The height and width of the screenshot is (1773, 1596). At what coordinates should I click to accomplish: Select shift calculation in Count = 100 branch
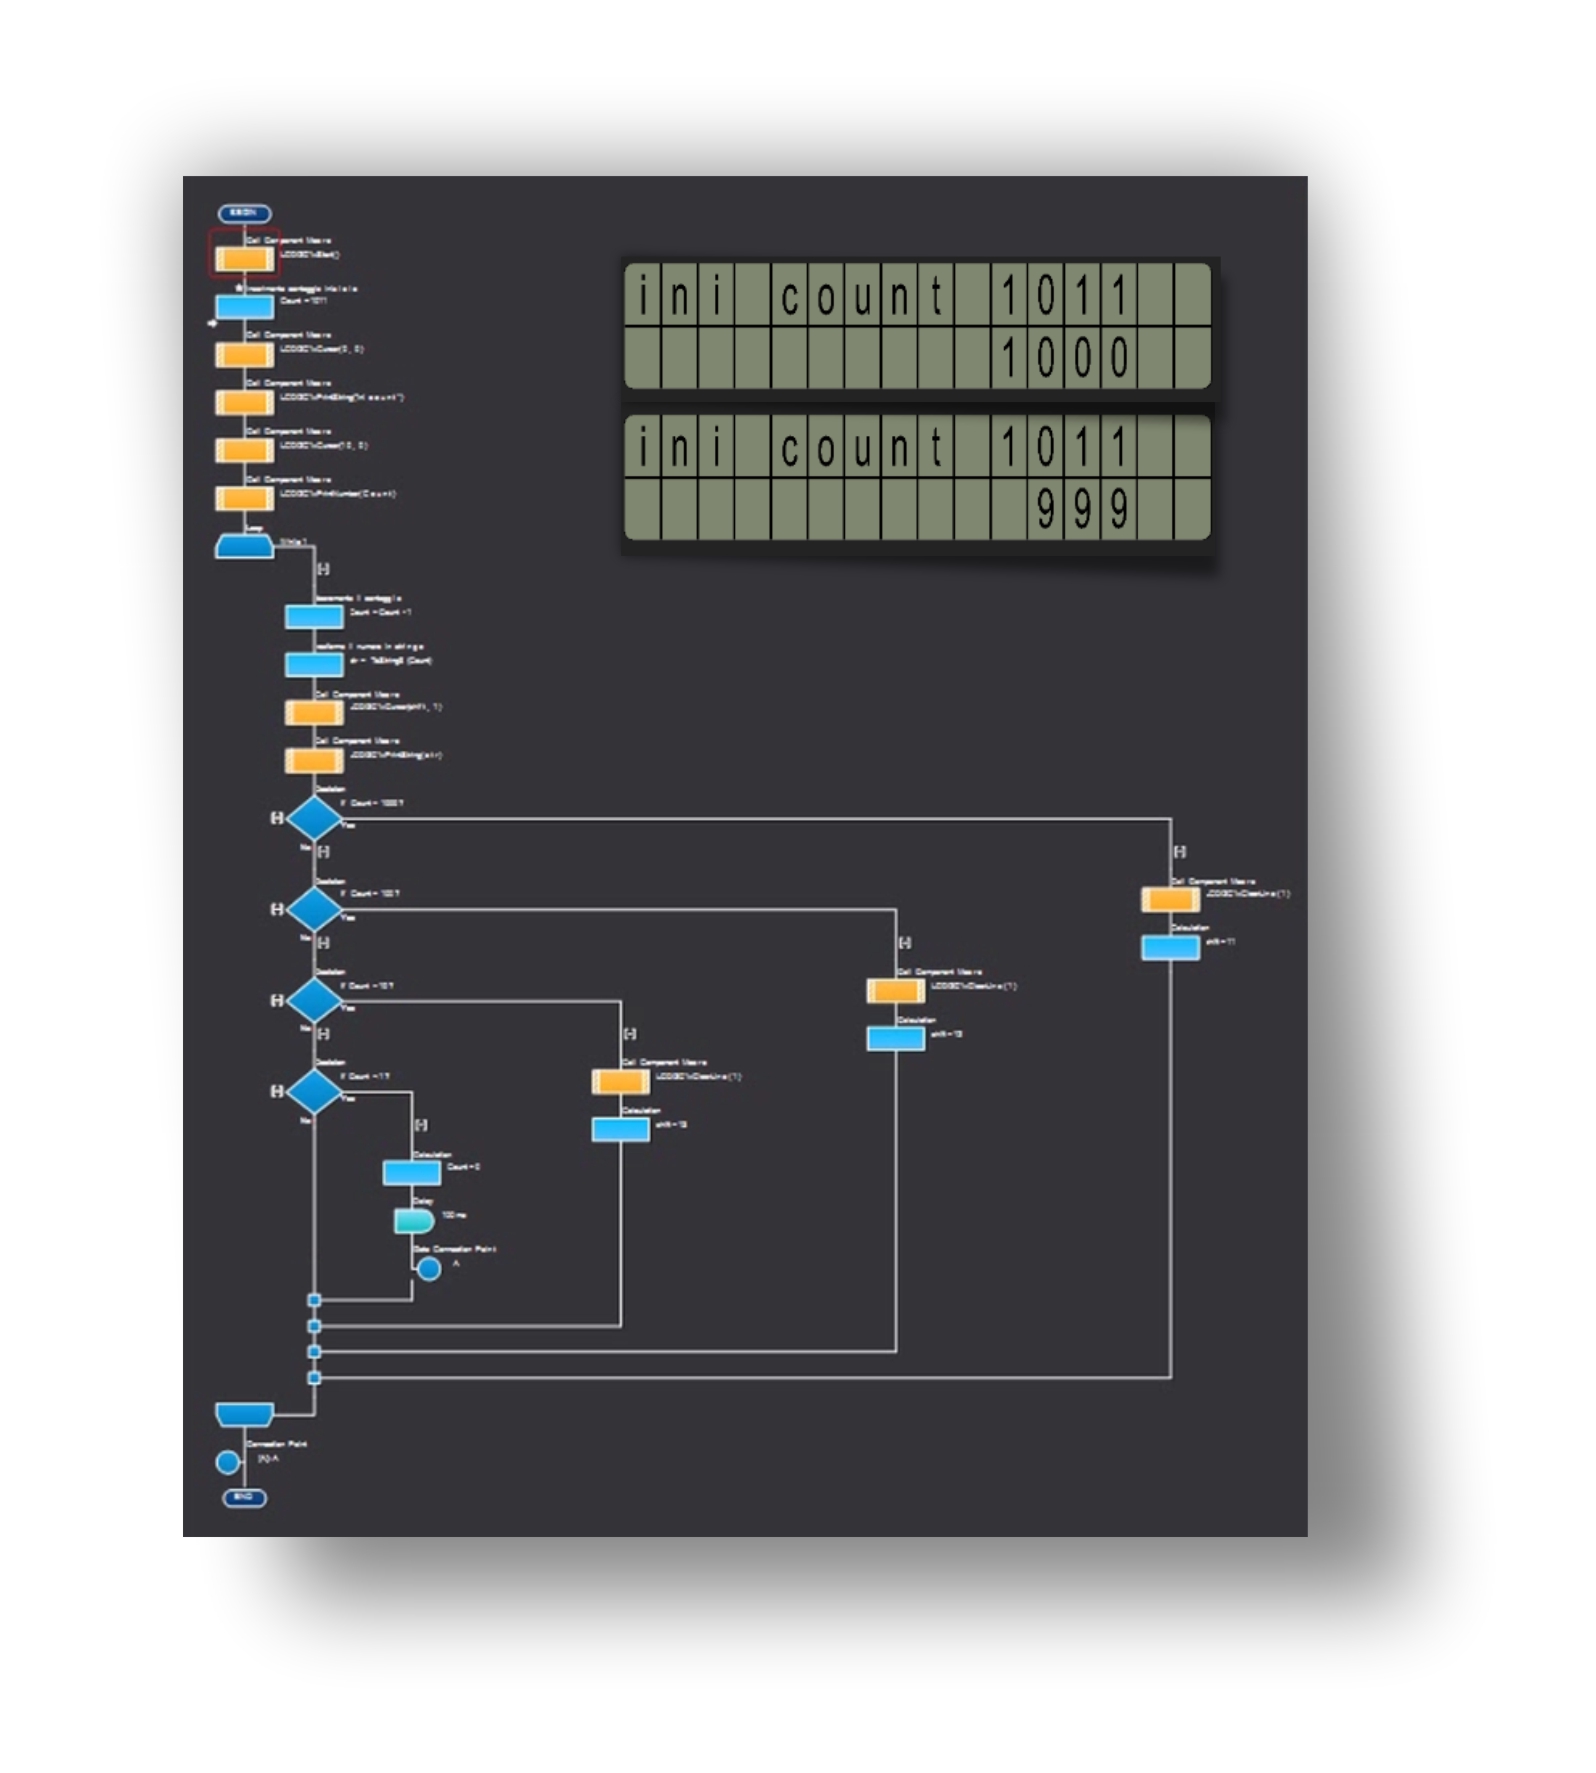tap(896, 1039)
